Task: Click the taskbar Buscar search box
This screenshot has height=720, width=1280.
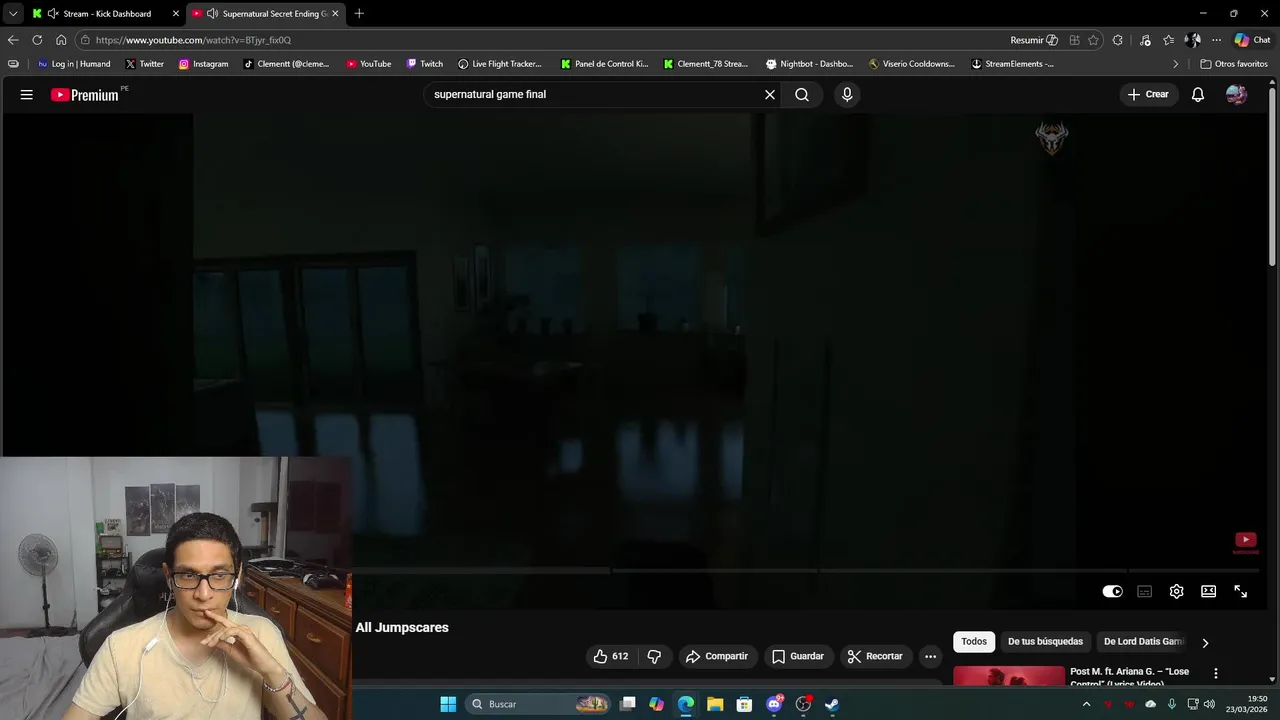Action: pyautogui.click(x=538, y=704)
